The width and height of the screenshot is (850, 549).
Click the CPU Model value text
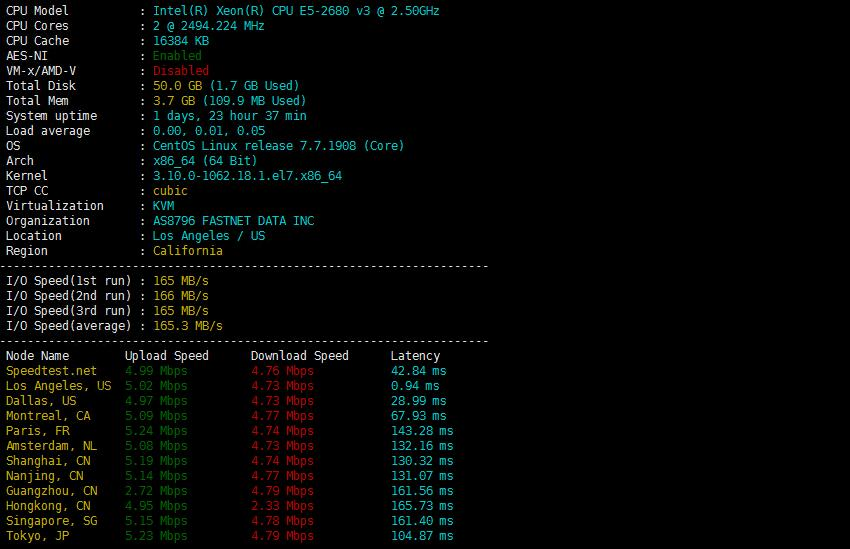coord(295,11)
